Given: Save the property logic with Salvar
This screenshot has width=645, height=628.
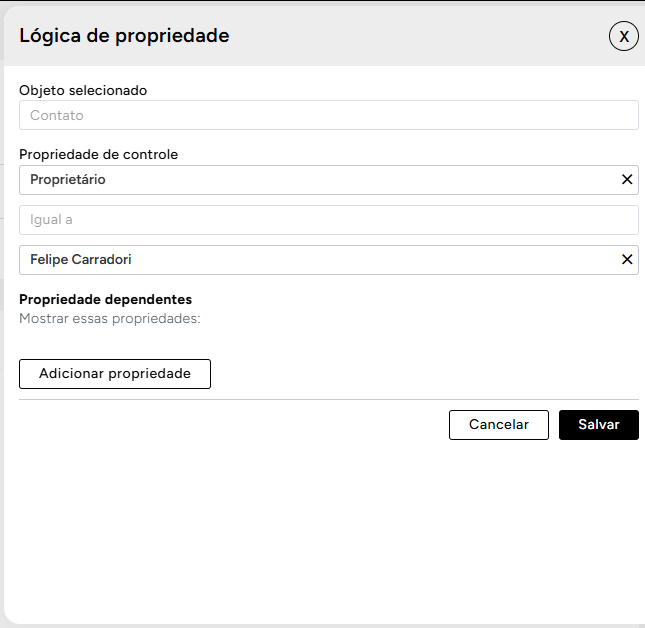Looking at the screenshot, I should [598, 425].
